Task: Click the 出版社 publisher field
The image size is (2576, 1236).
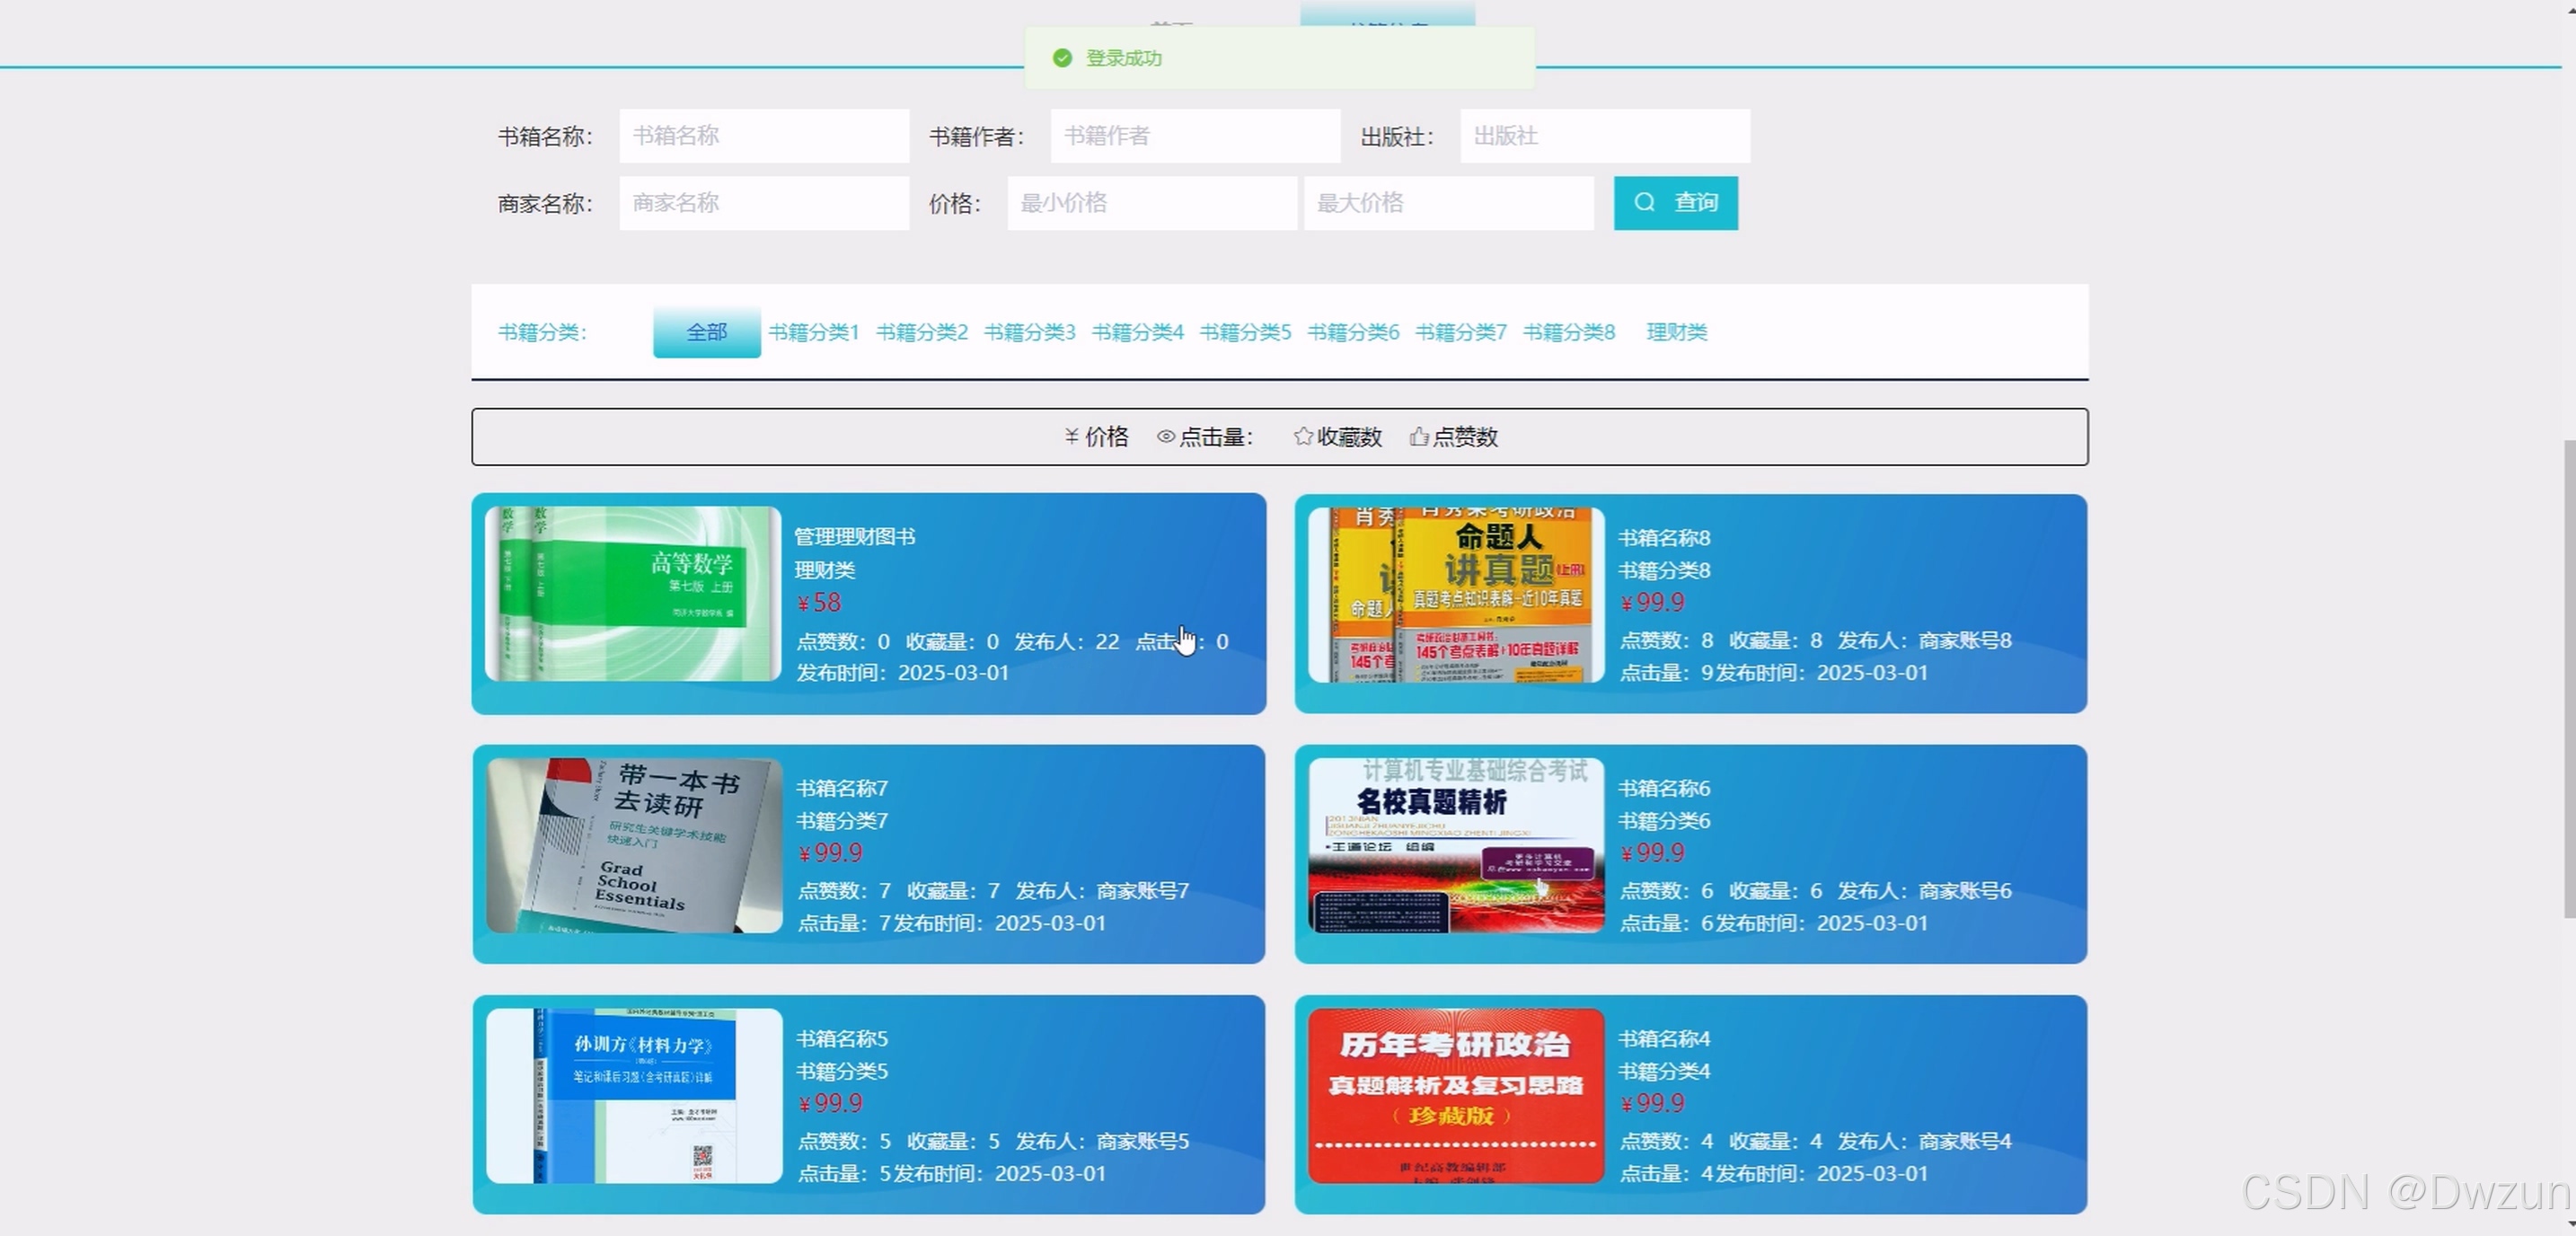Action: click(1604, 136)
